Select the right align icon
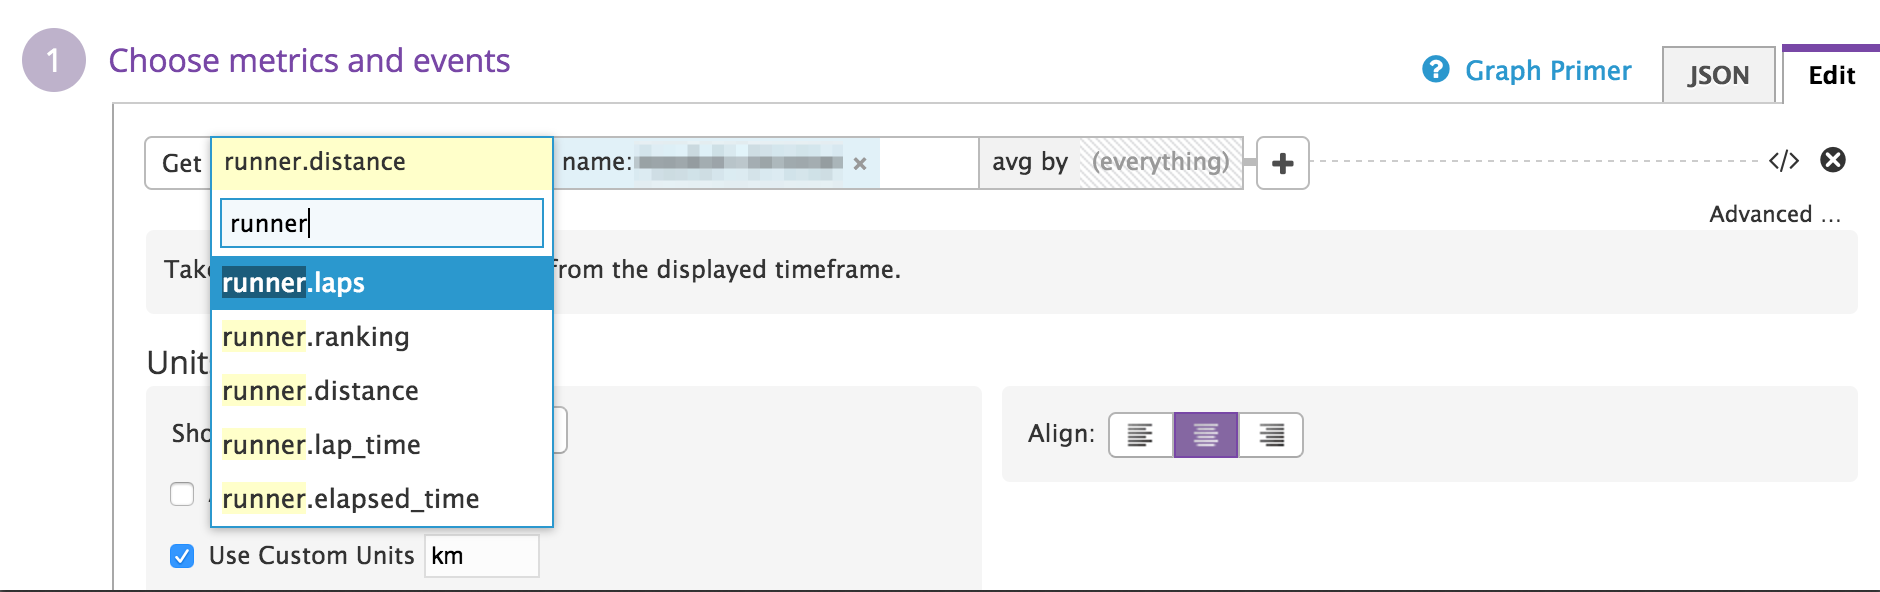The width and height of the screenshot is (1880, 592). pos(1271,435)
